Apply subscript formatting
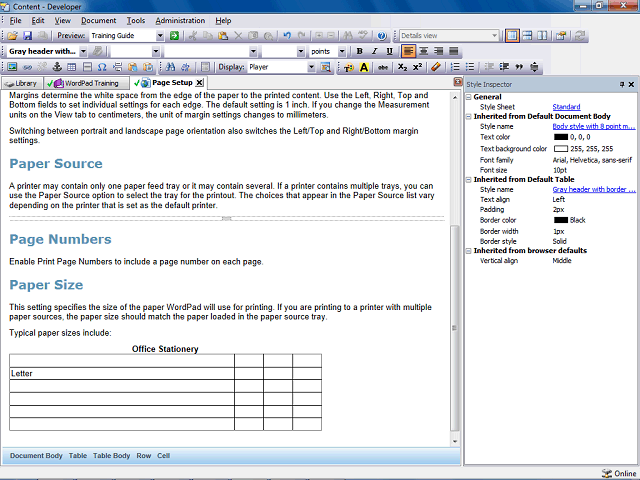640x480 pixels. (402, 67)
